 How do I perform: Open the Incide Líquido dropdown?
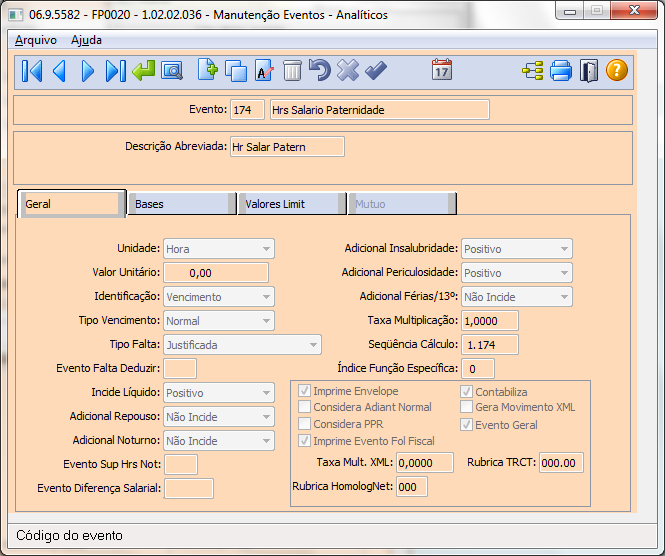pyautogui.click(x=219, y=393)
